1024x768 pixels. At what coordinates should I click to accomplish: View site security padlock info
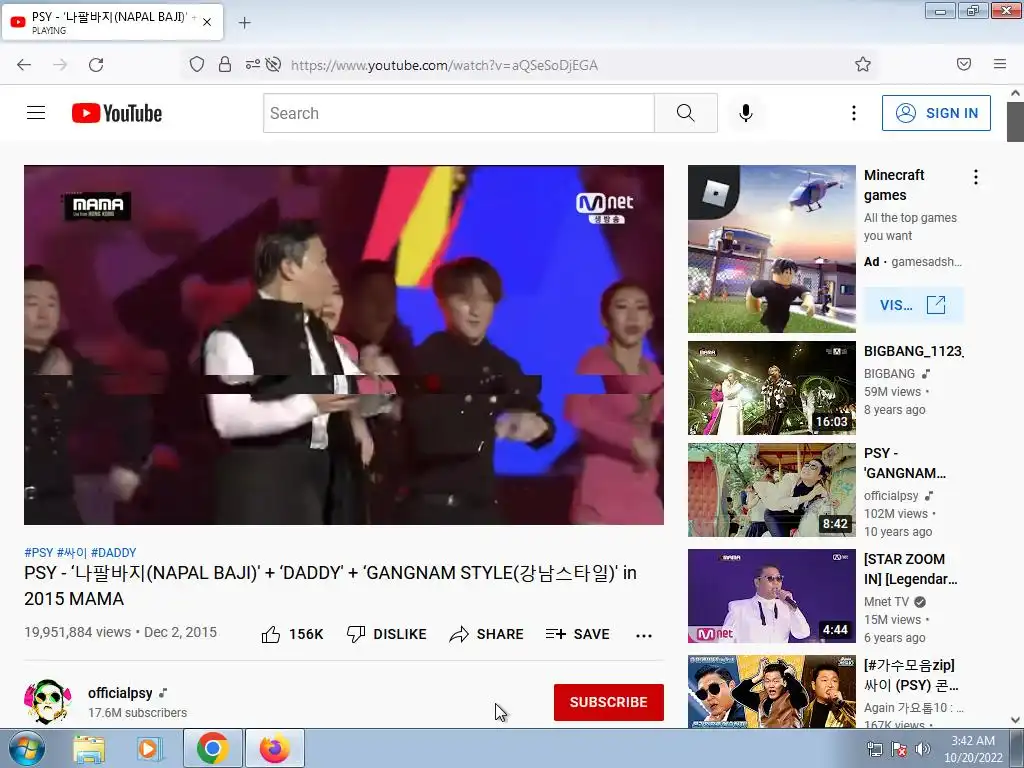(225, 64)
